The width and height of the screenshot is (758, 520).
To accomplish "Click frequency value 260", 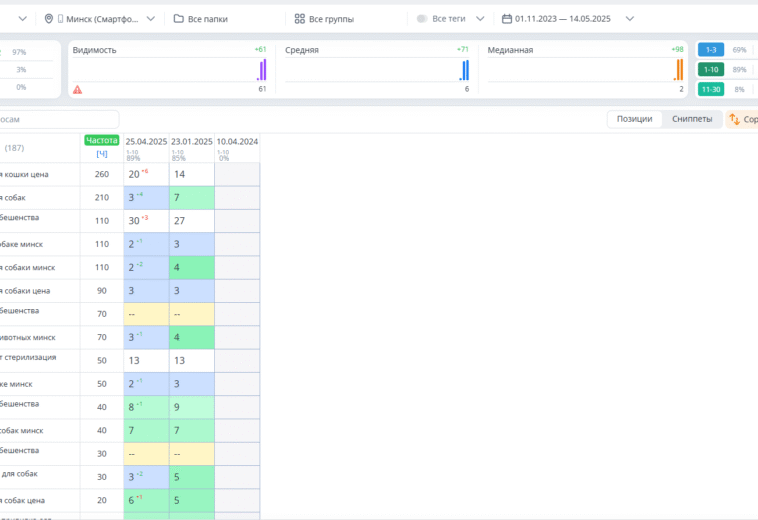I will pos(102,174).
